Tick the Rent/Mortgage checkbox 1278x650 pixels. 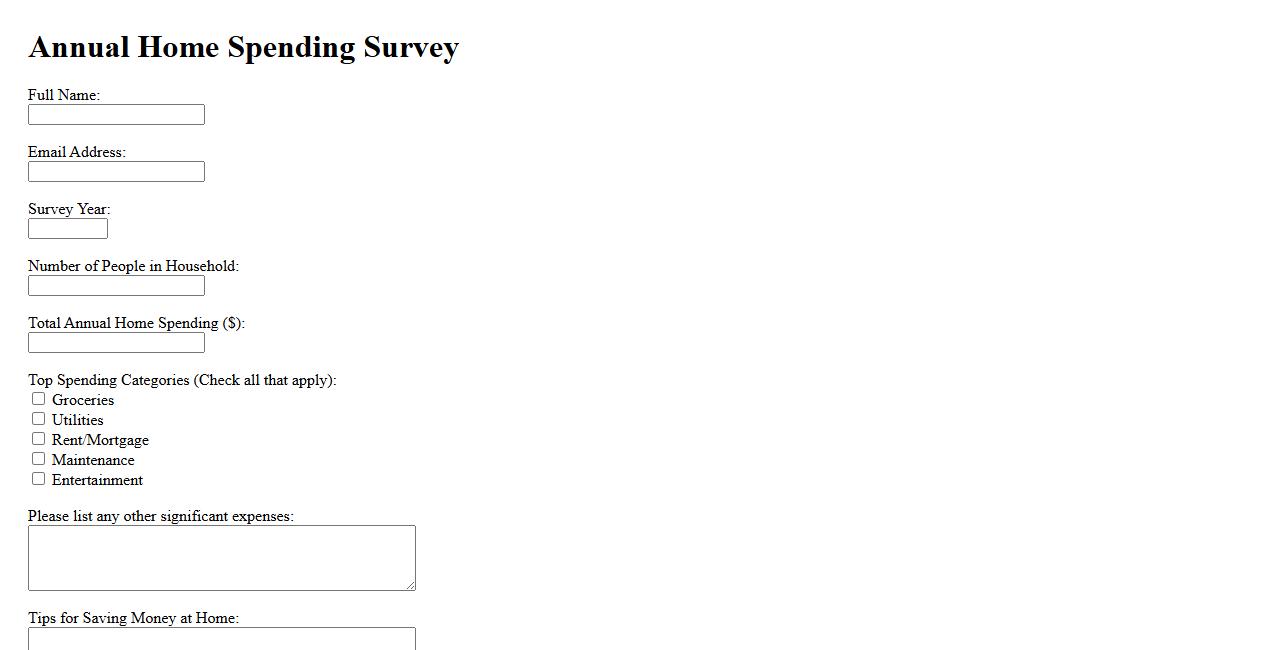tap(39, 439)
